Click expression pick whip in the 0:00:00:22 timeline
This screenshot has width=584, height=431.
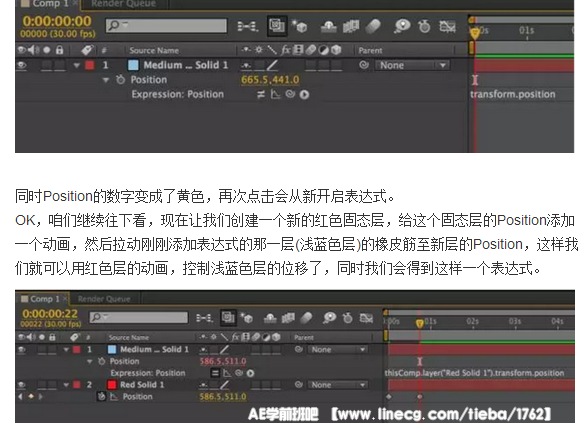point(239,373)
